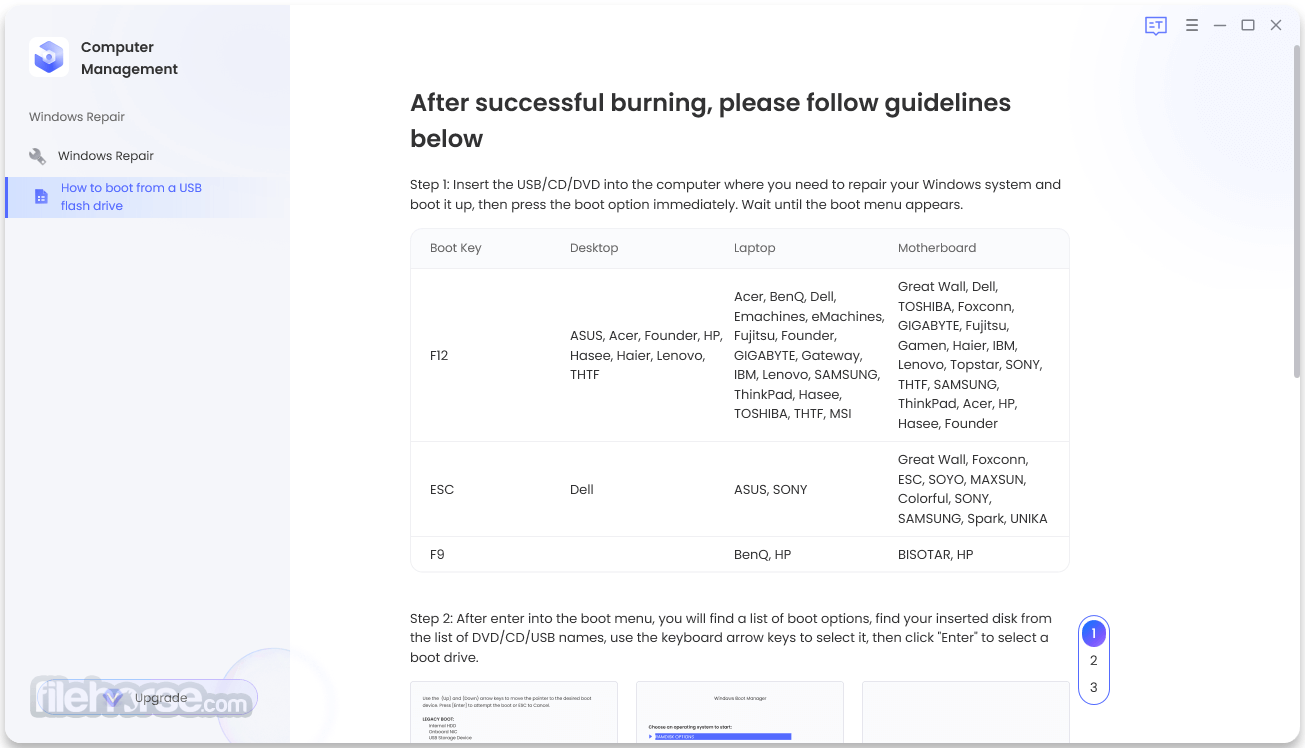Click the wrench icon beside Windows Repair
The height and width of the screenshot is (748, 1305).
pos(38,156)
